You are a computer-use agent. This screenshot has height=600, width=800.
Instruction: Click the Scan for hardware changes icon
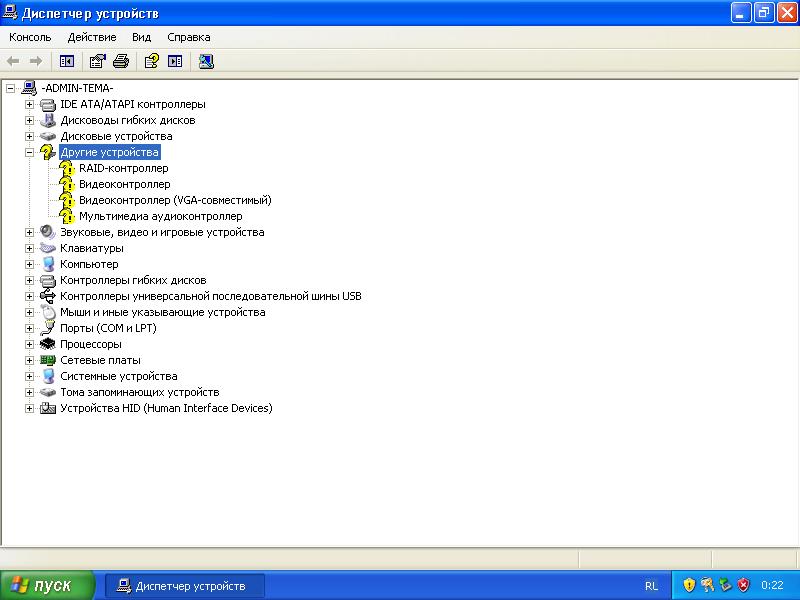[206, 61]
